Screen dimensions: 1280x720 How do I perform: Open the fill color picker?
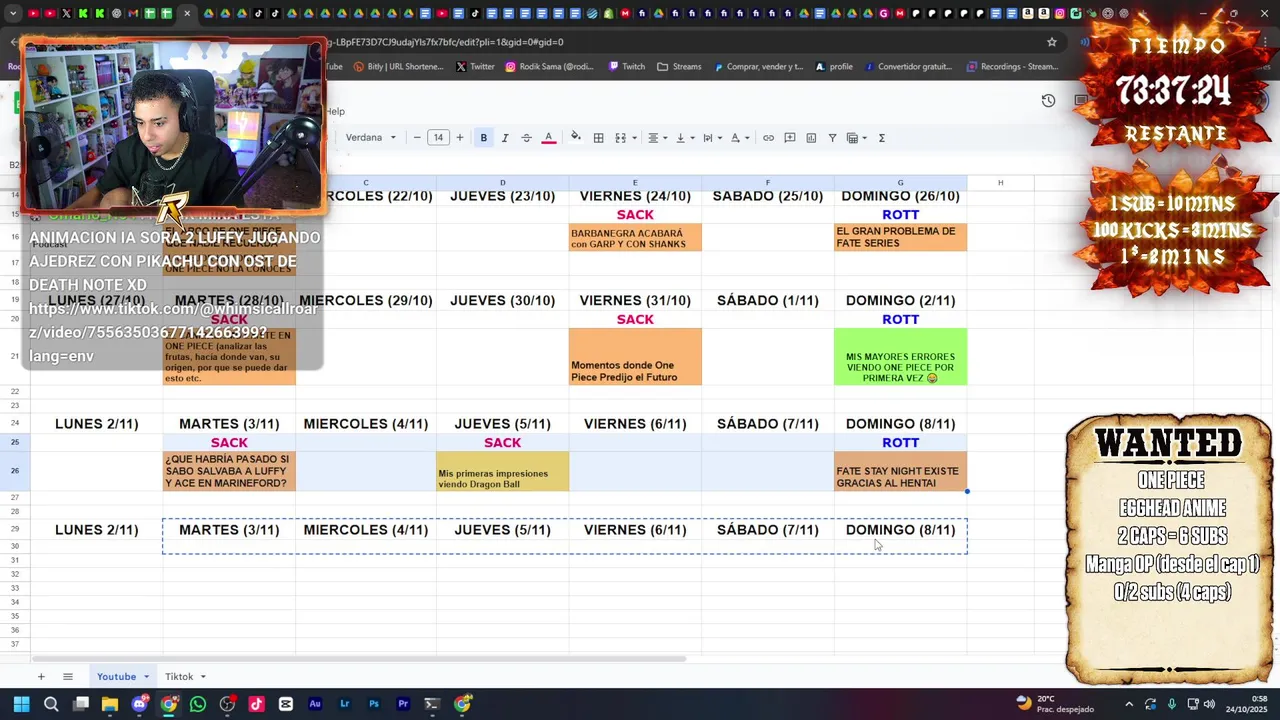[x=575, y=138]
